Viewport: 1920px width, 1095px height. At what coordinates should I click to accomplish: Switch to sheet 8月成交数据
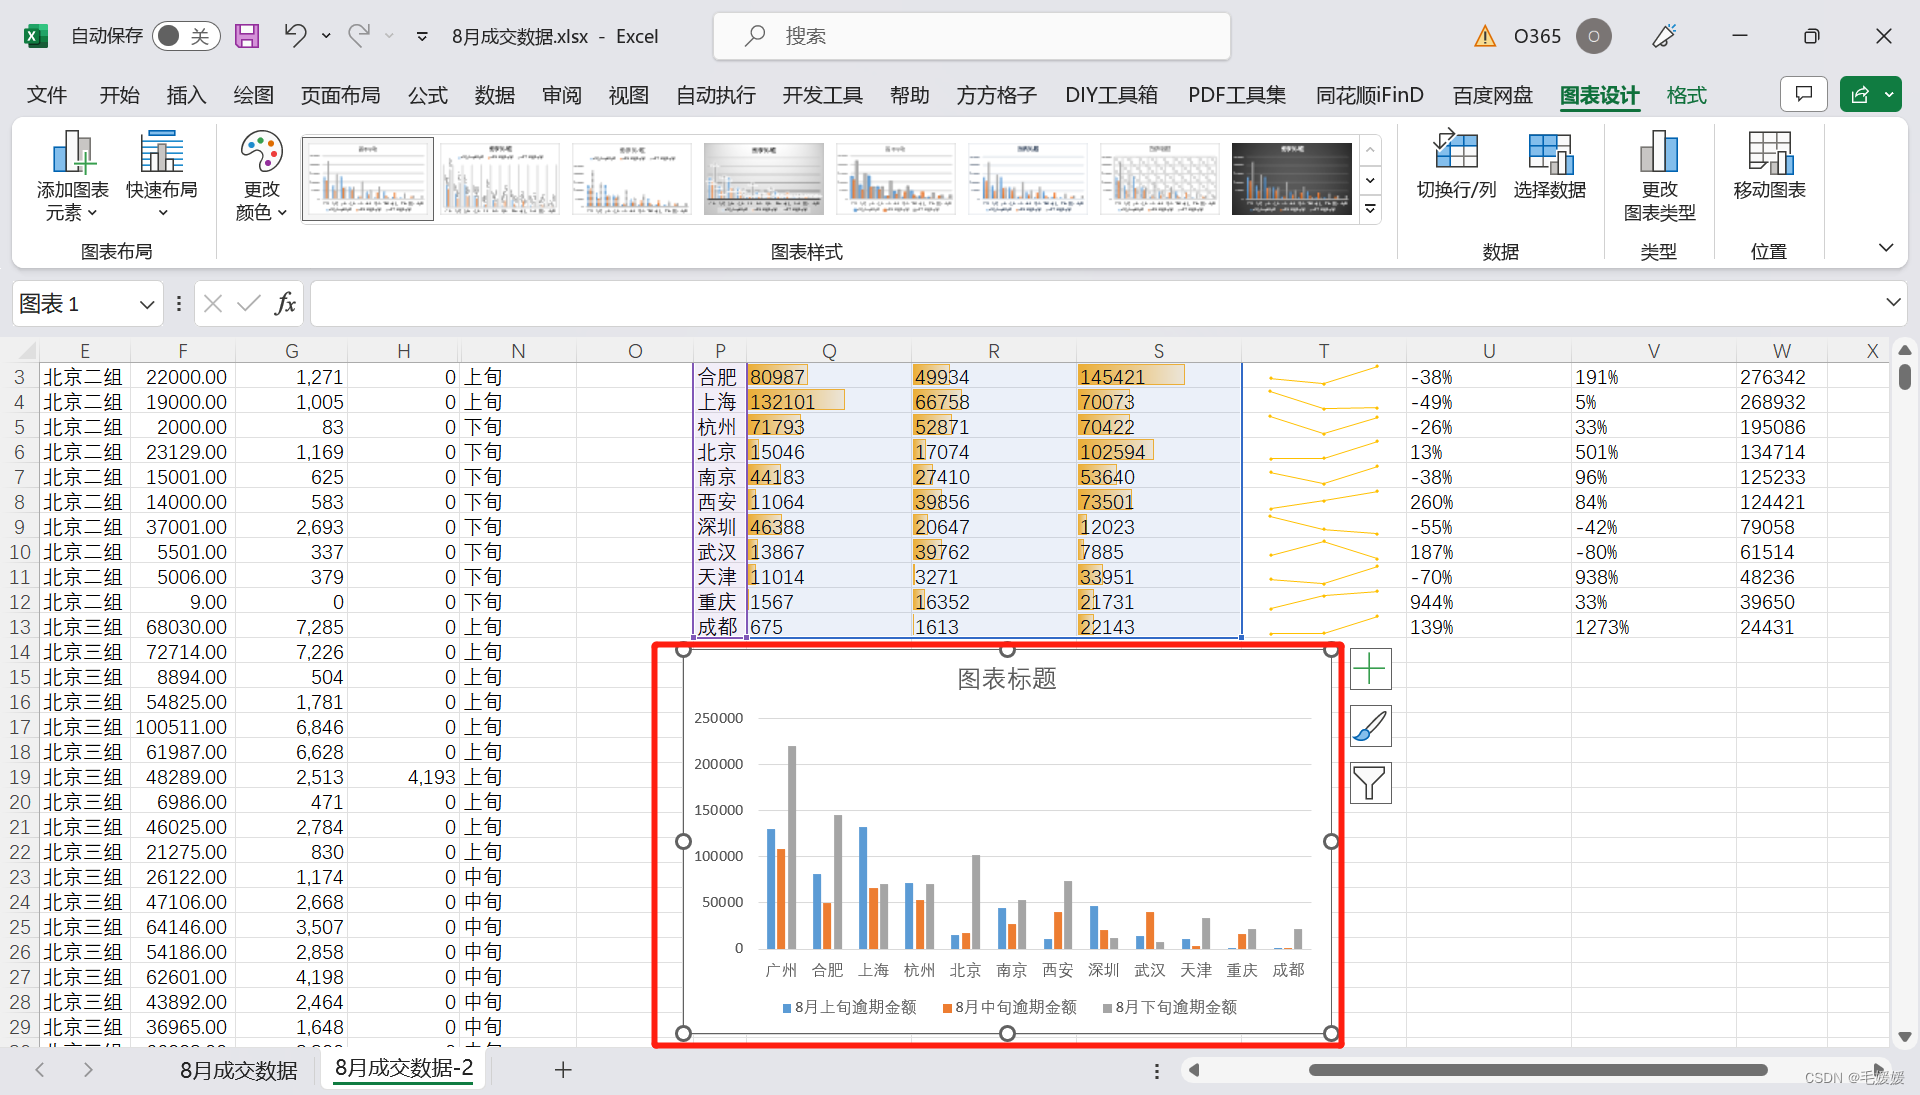(x=238, y=1070)
